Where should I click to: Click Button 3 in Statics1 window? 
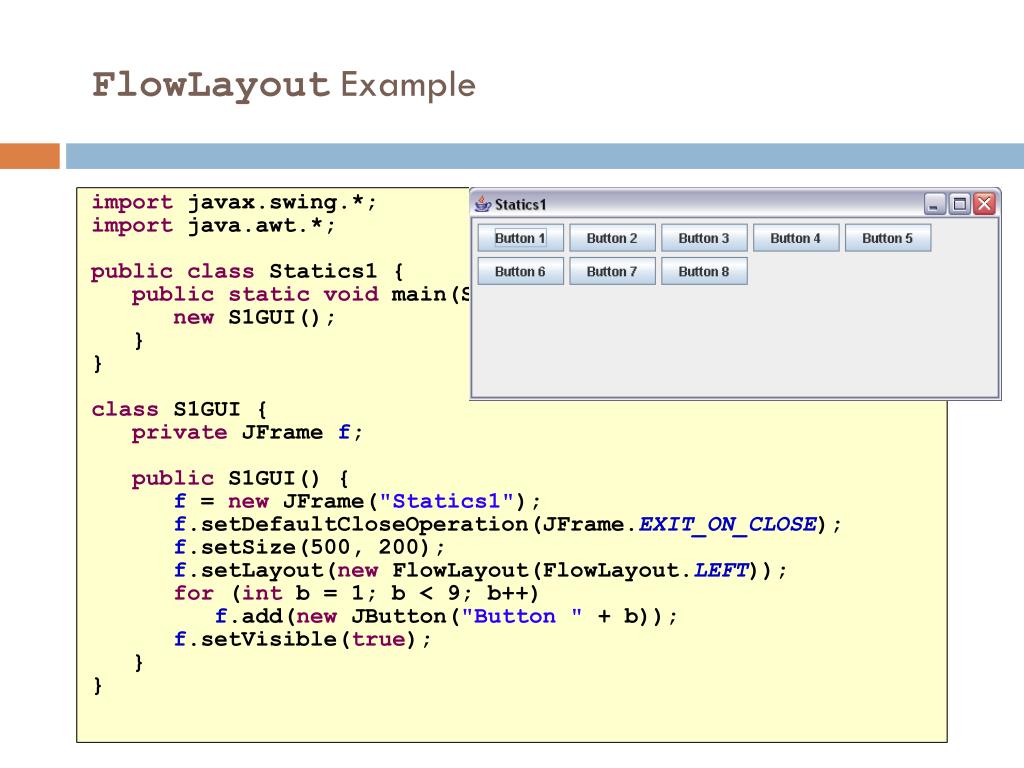(704, 238)
